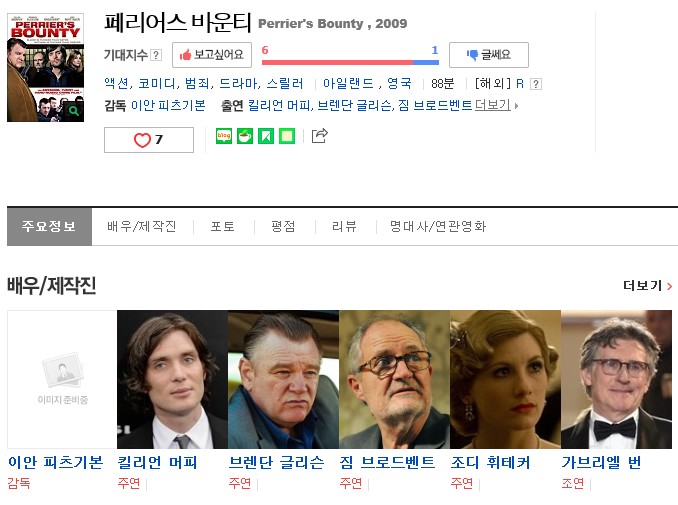Screen dimensions: 678x505
Task: Expand 배우/제작진 section via 더보기 chevron
Action: point(648,285)
